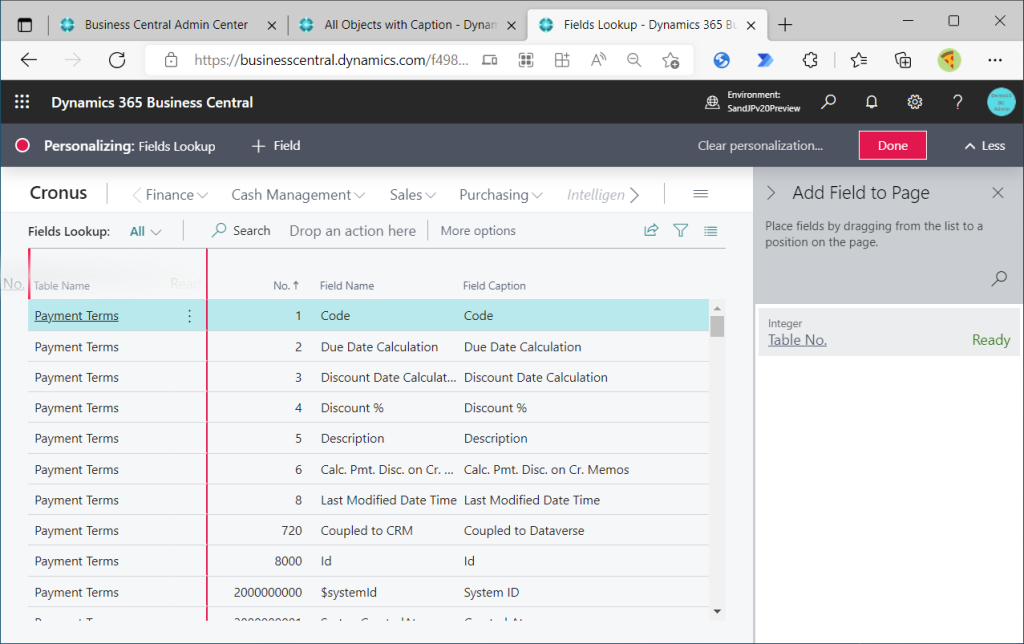Click the search icon in Add Field panel

tap(999, 279)
